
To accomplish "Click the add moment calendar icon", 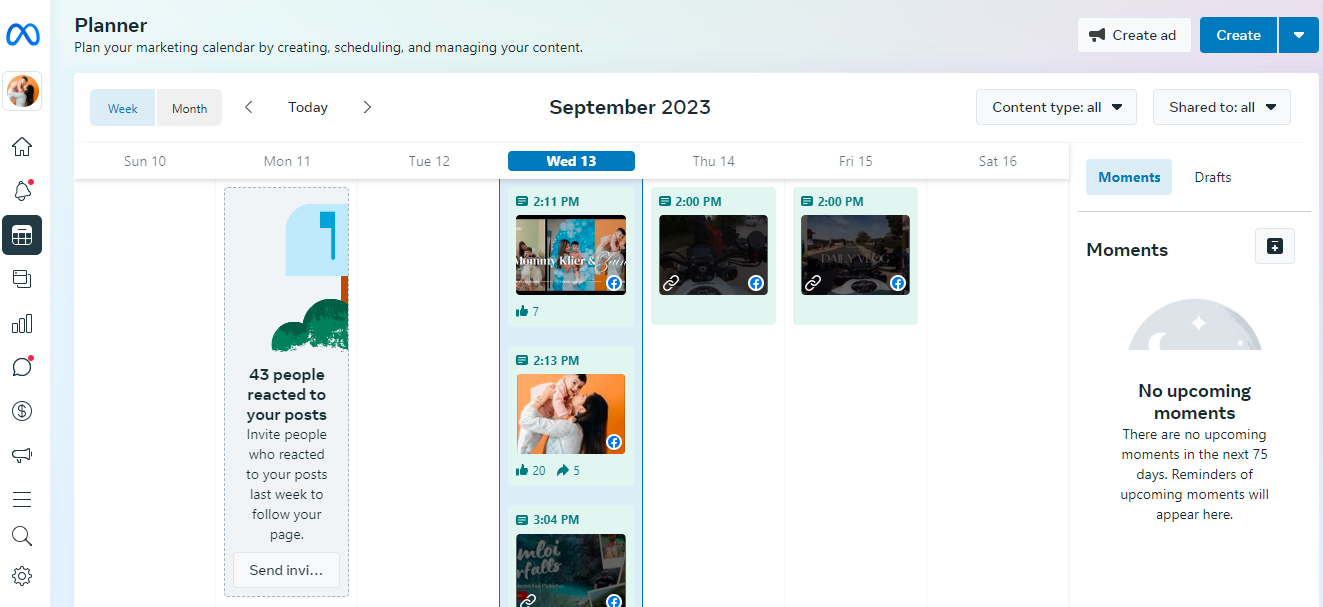I will point(1274,246).
